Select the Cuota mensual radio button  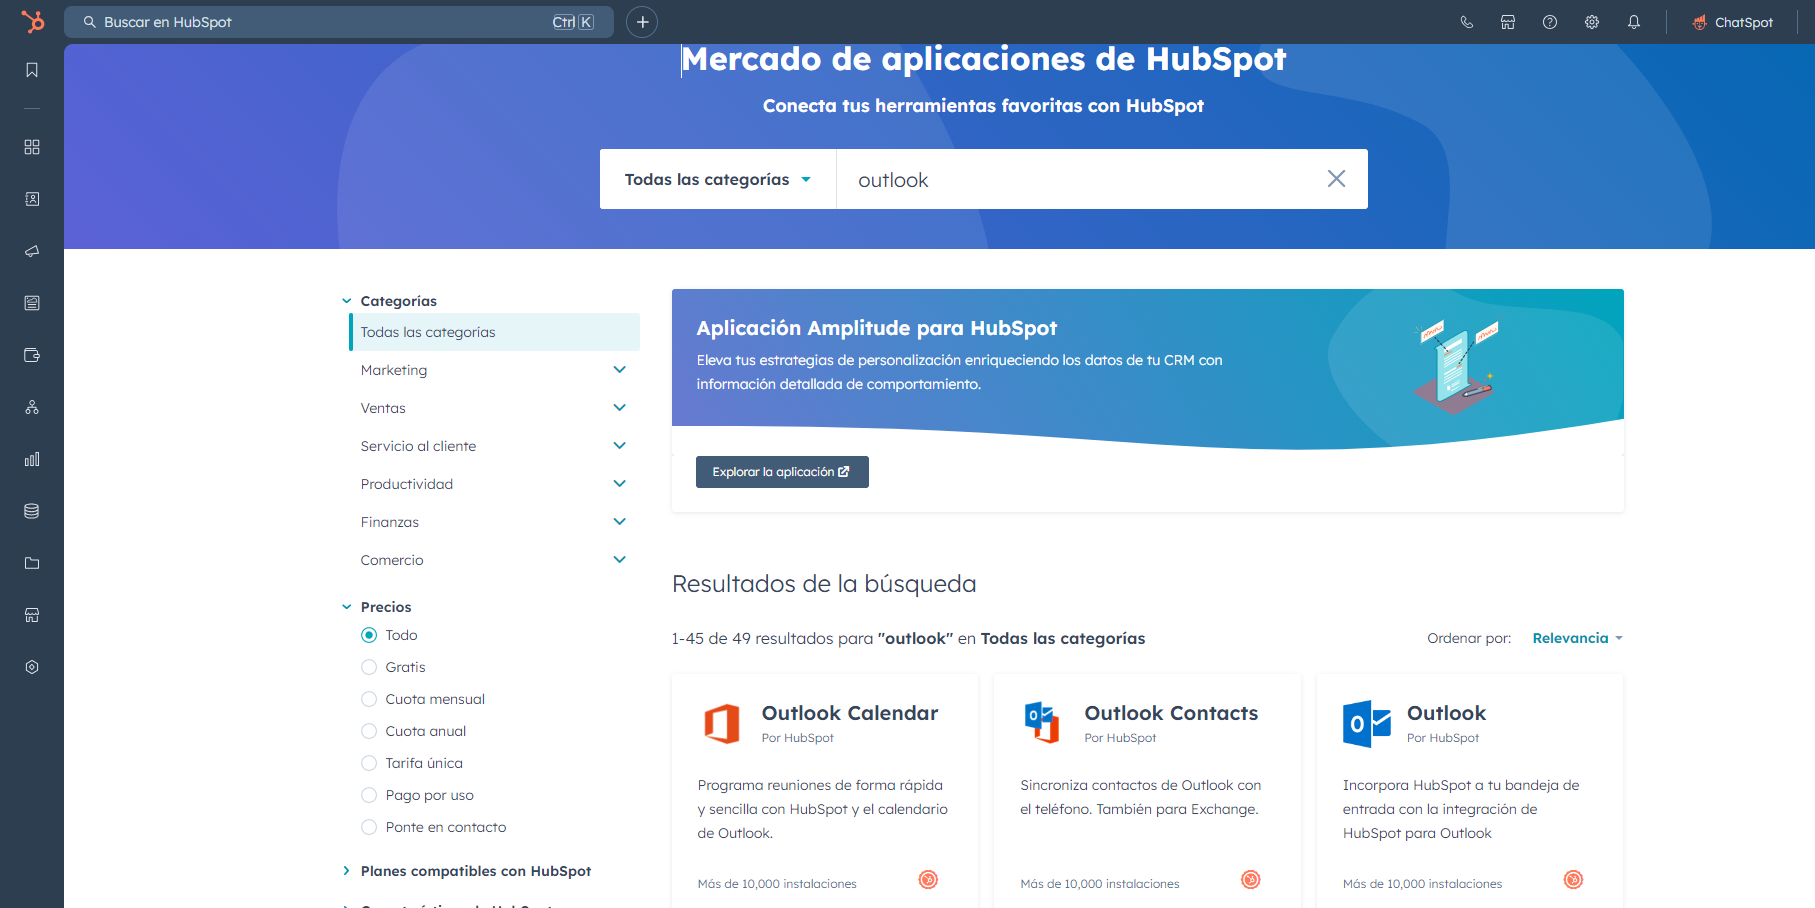click(369, 699)
